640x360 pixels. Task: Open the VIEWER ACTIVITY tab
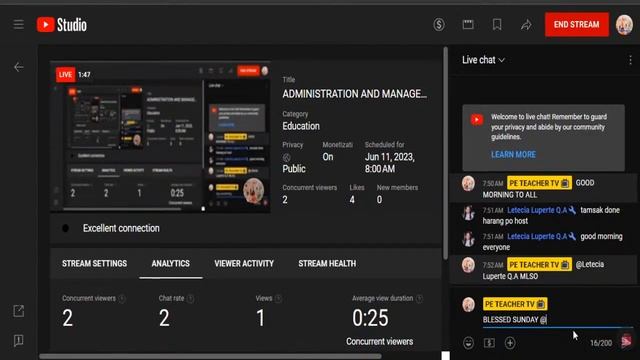[x=244, y=264]
